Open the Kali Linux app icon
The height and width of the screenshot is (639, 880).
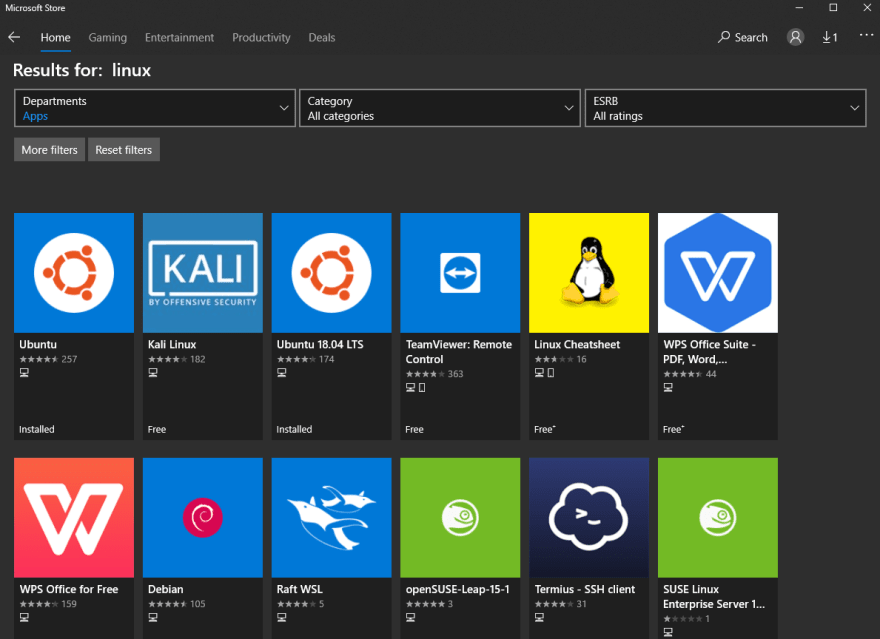coord(203,273)
